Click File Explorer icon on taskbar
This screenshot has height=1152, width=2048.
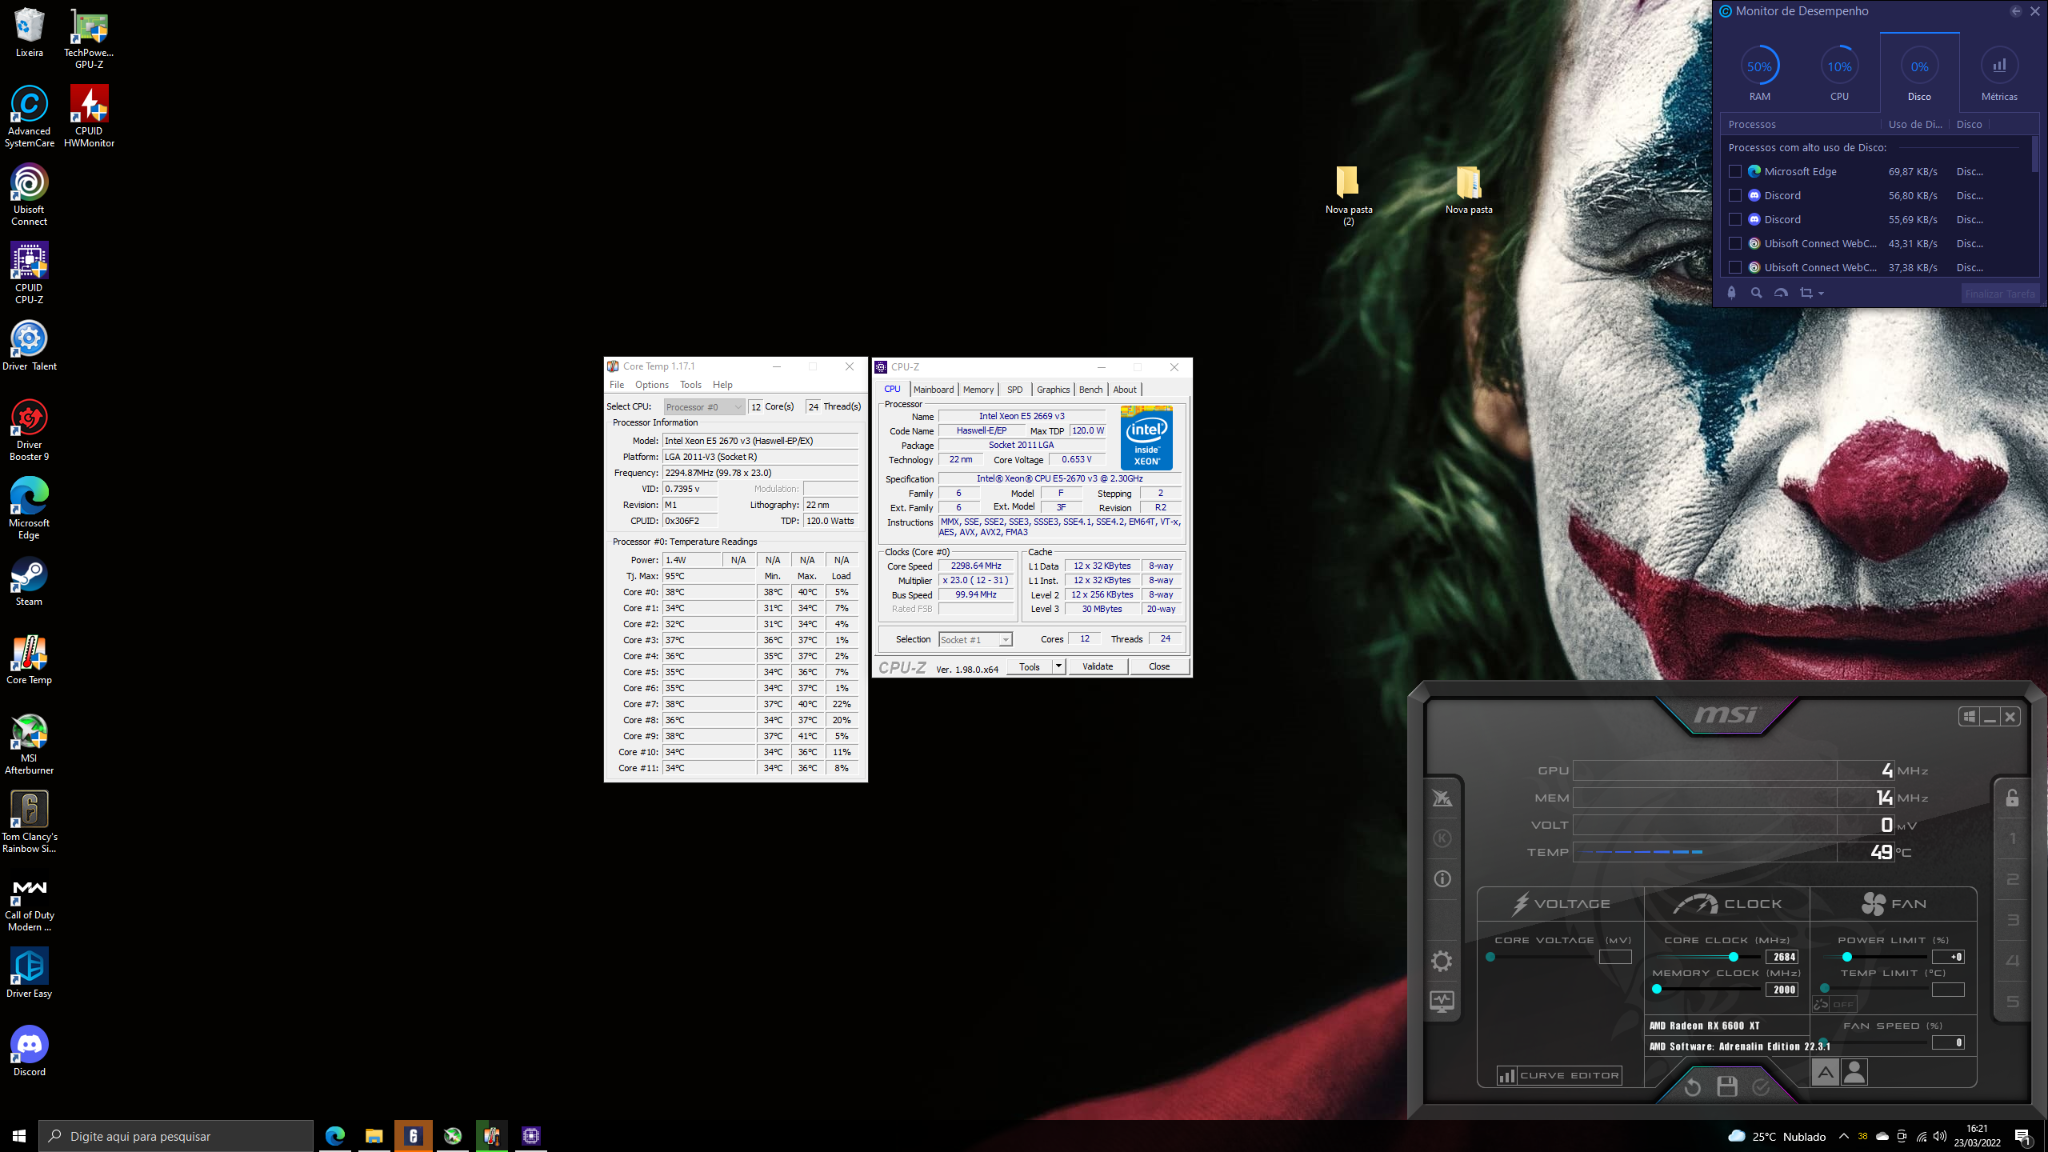tap(374, 1135)
